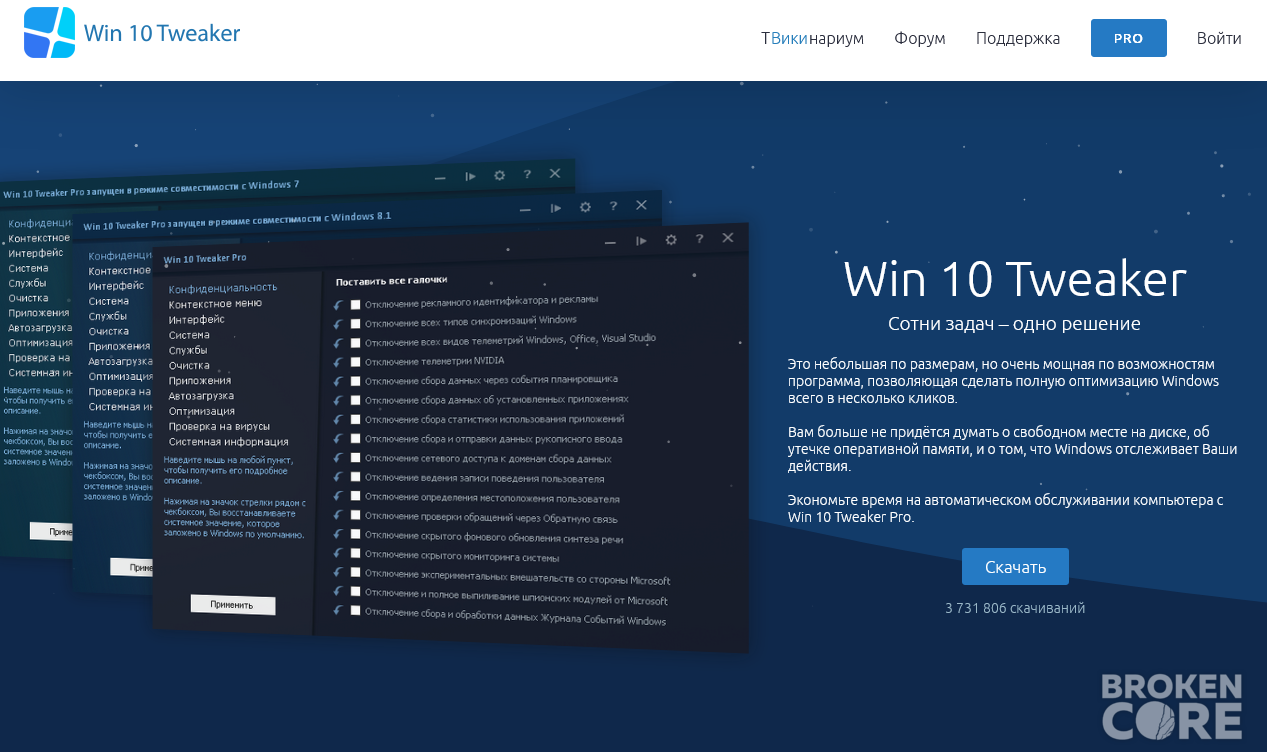Click the reset arrow beside "Отключение скрытого мониторинга системы"
The width and height of the screenshot is (1267, 752).
[x=339, y=553]
